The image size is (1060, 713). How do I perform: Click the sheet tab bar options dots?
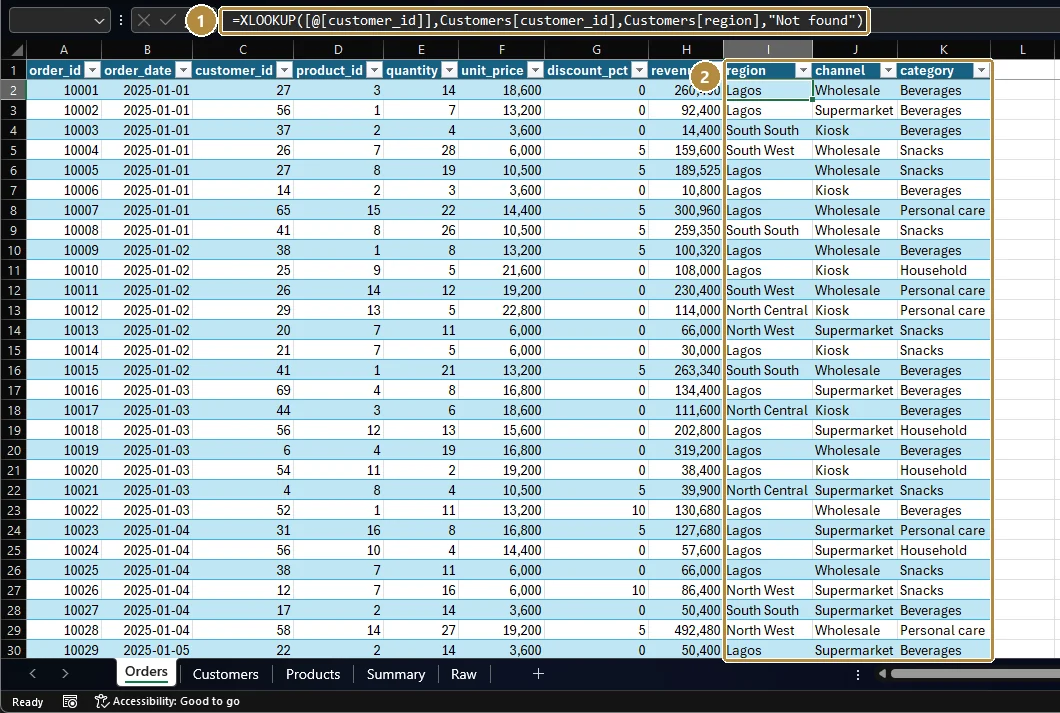click(858, 674)
